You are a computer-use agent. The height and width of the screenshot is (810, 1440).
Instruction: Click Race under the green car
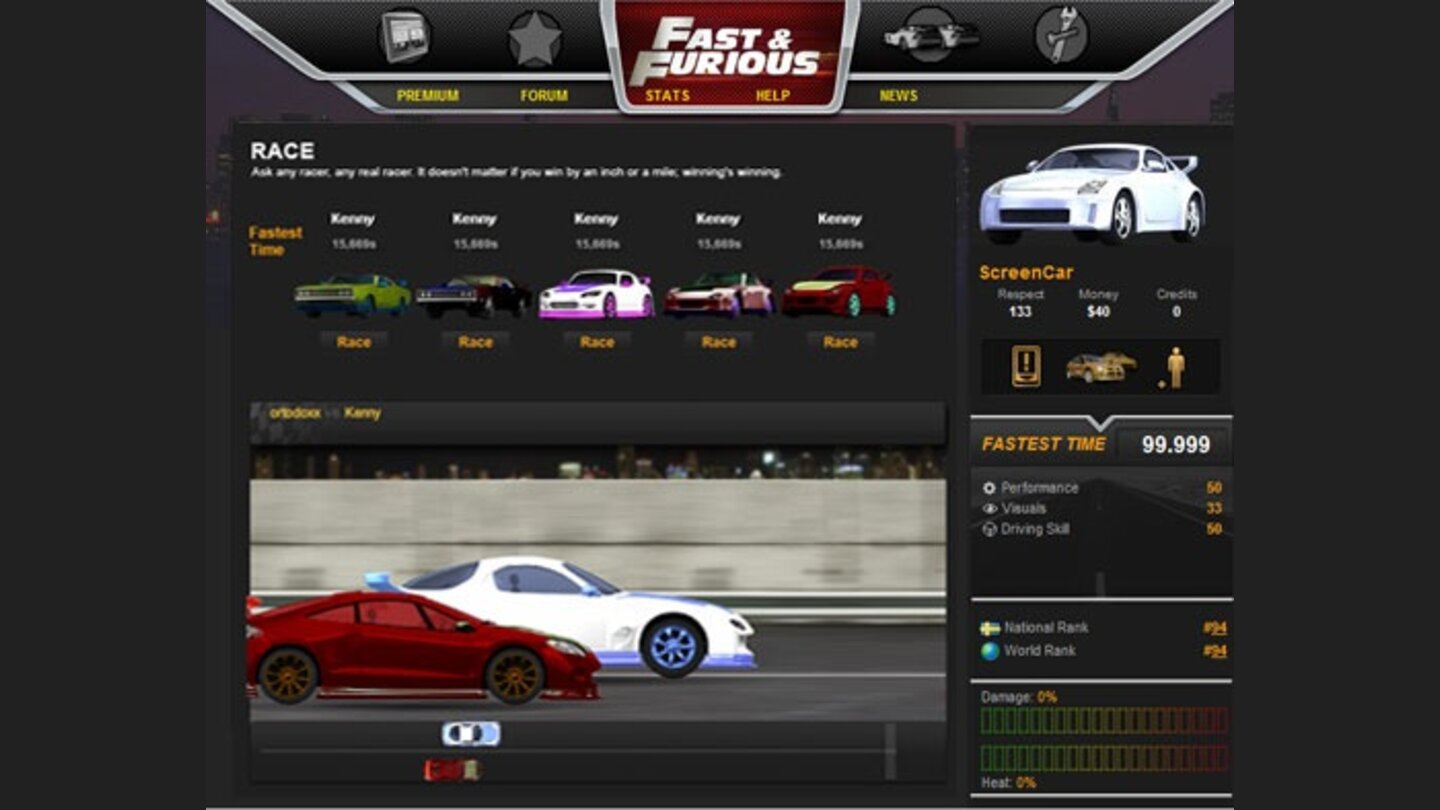(x=353, y=342)
